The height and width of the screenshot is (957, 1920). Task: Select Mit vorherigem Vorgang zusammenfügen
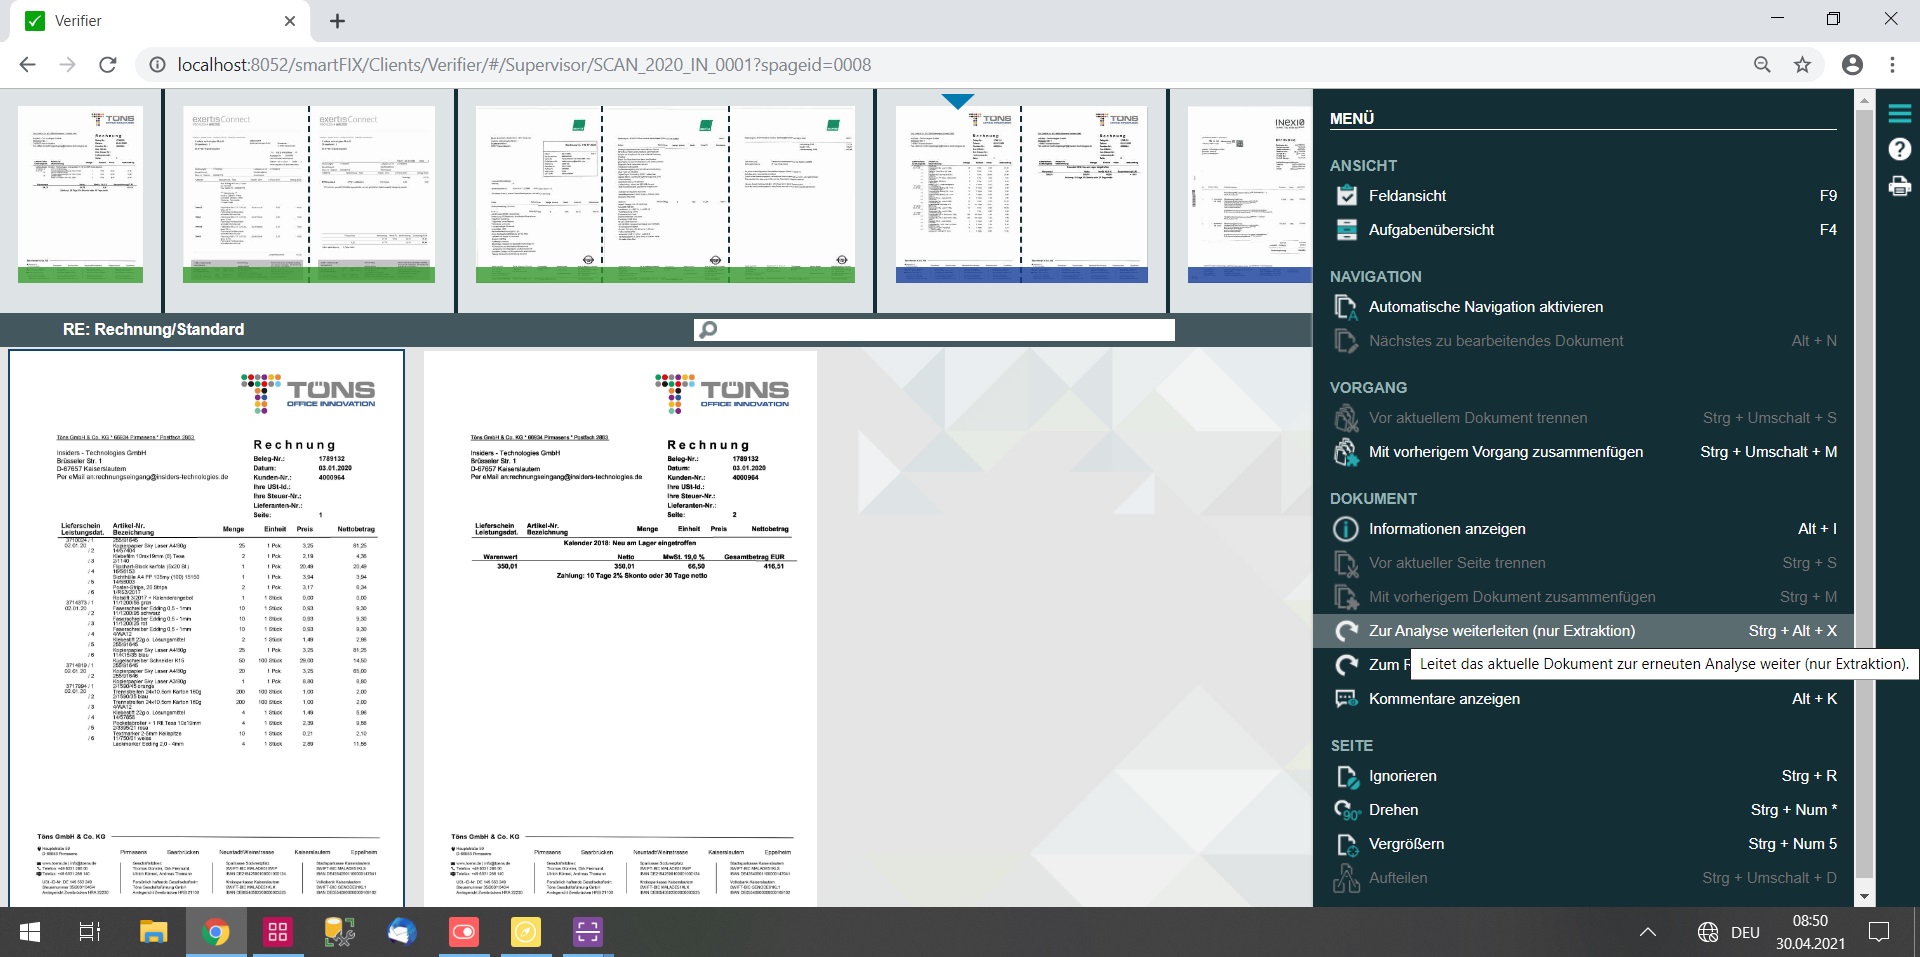pos(1505,452)
